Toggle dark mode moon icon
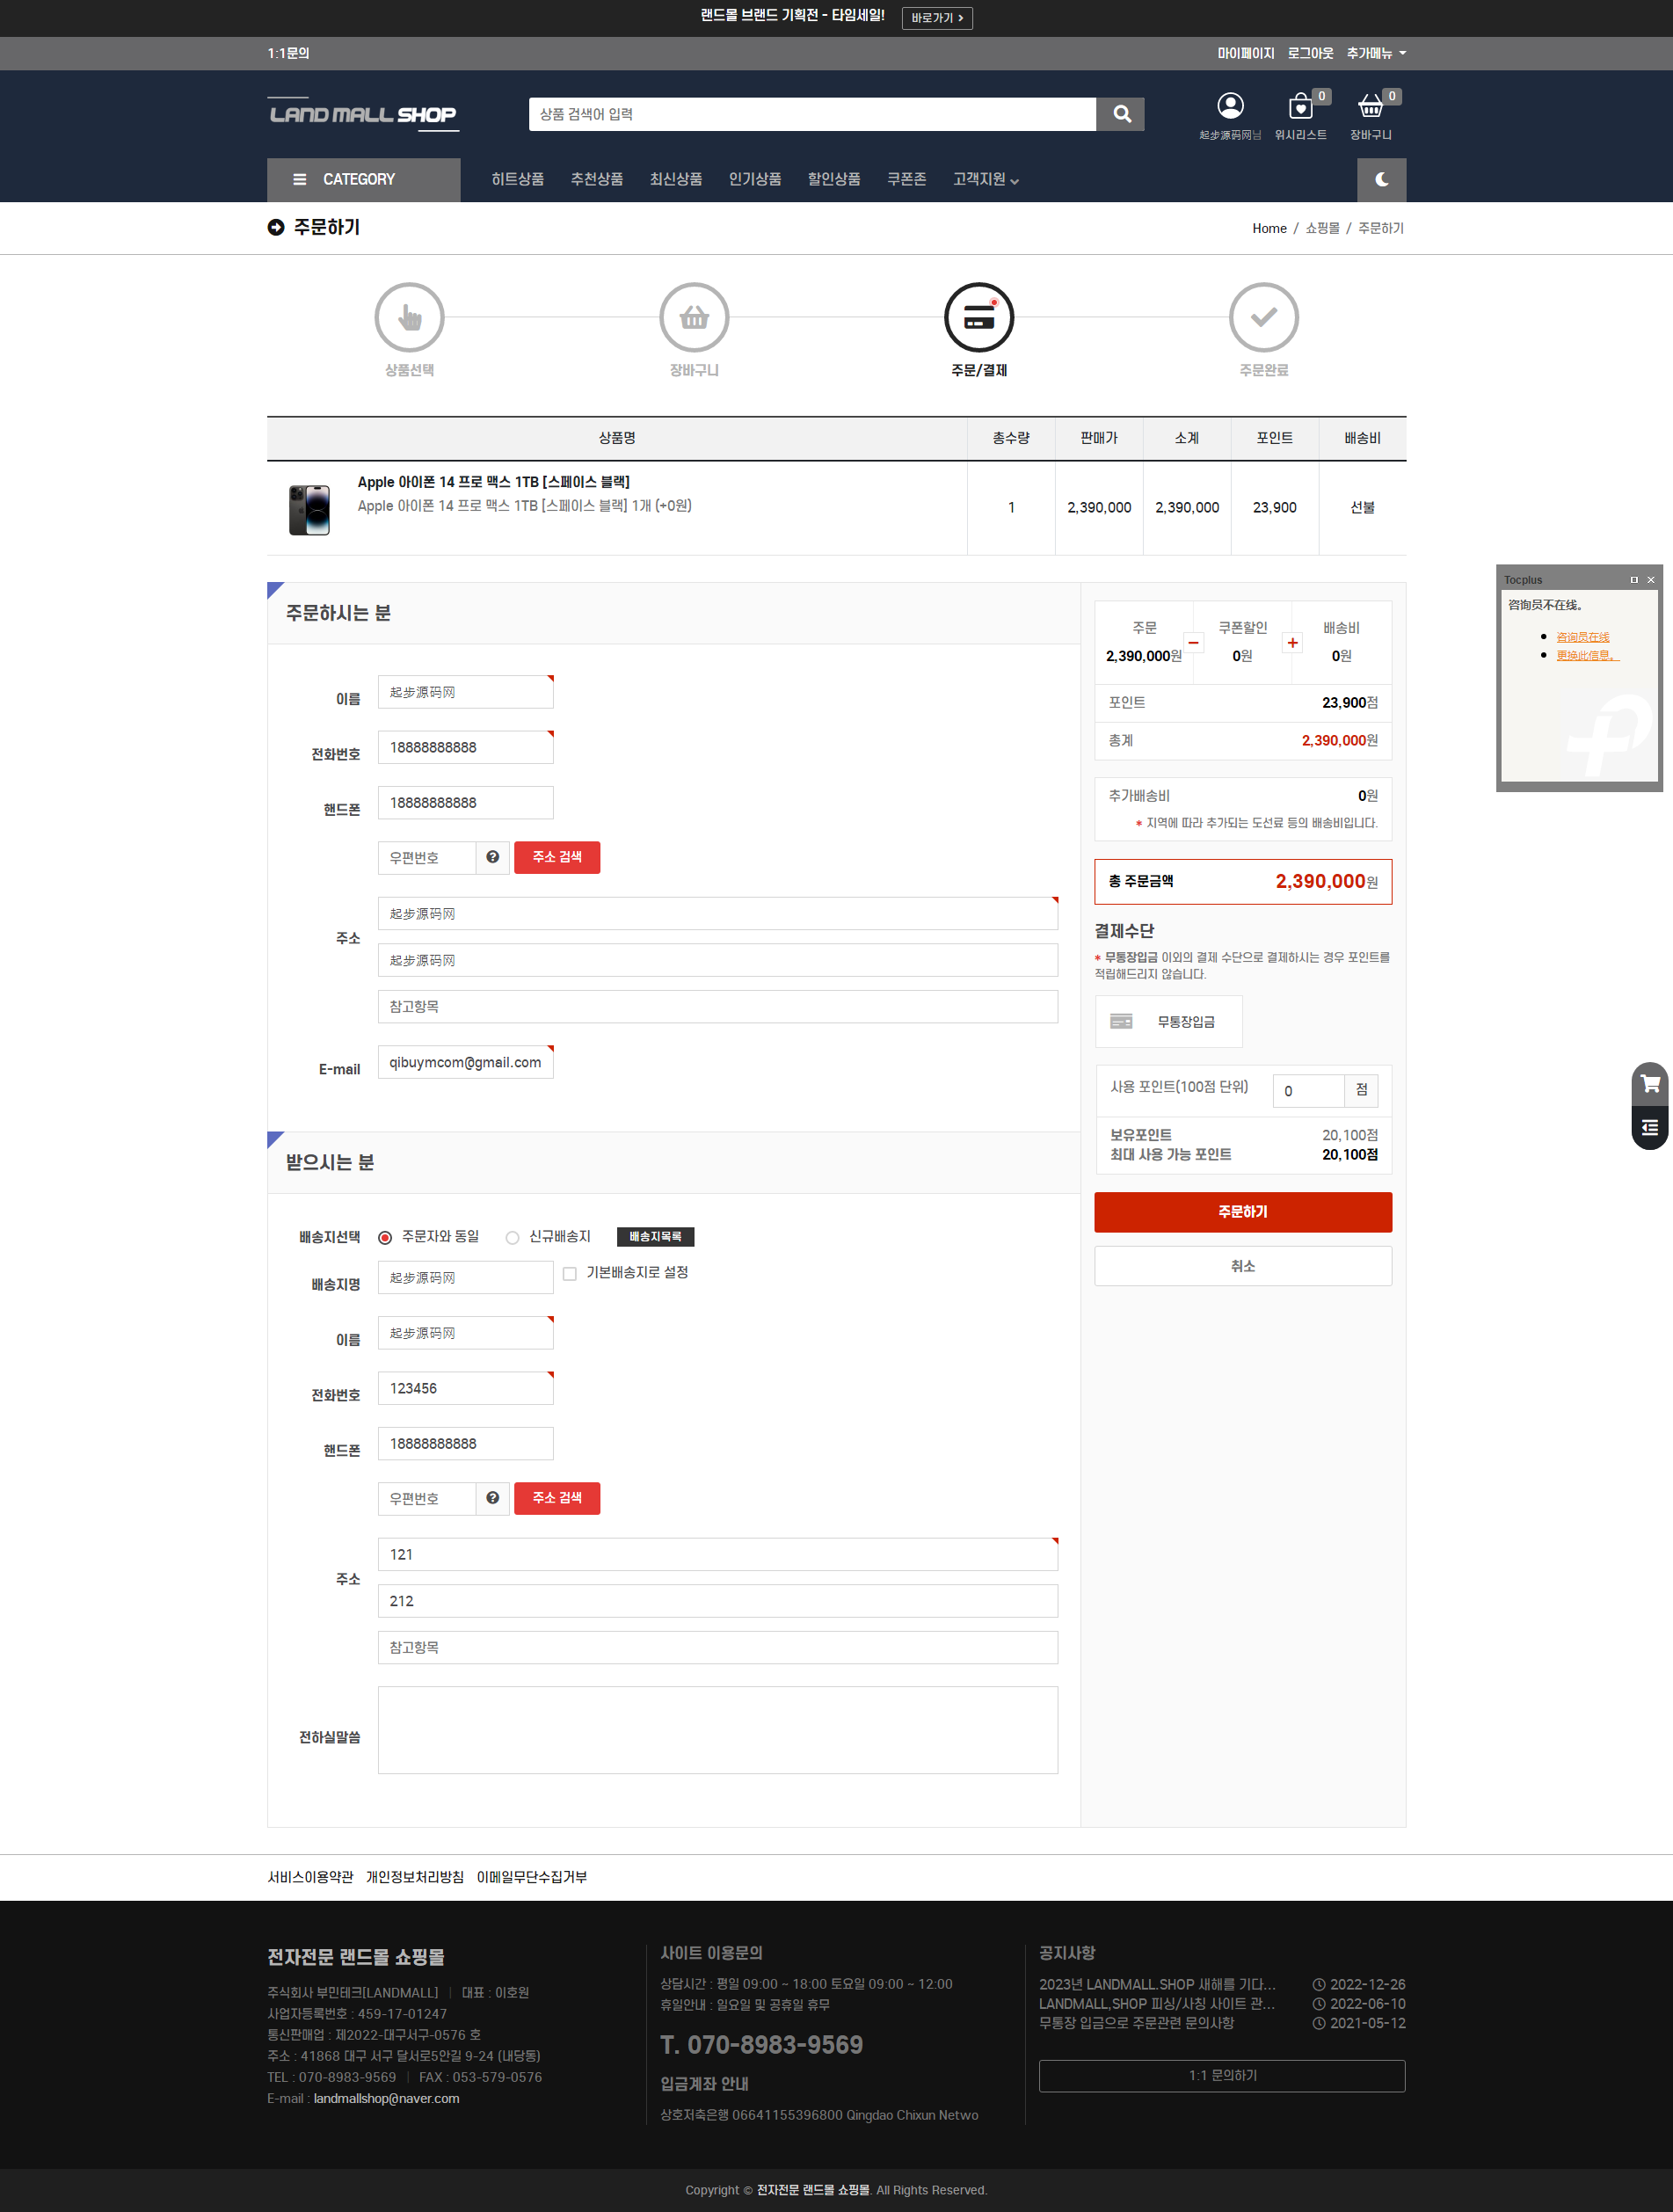The height and width of the screenshot is (2212, 1673). [1381, 180]
